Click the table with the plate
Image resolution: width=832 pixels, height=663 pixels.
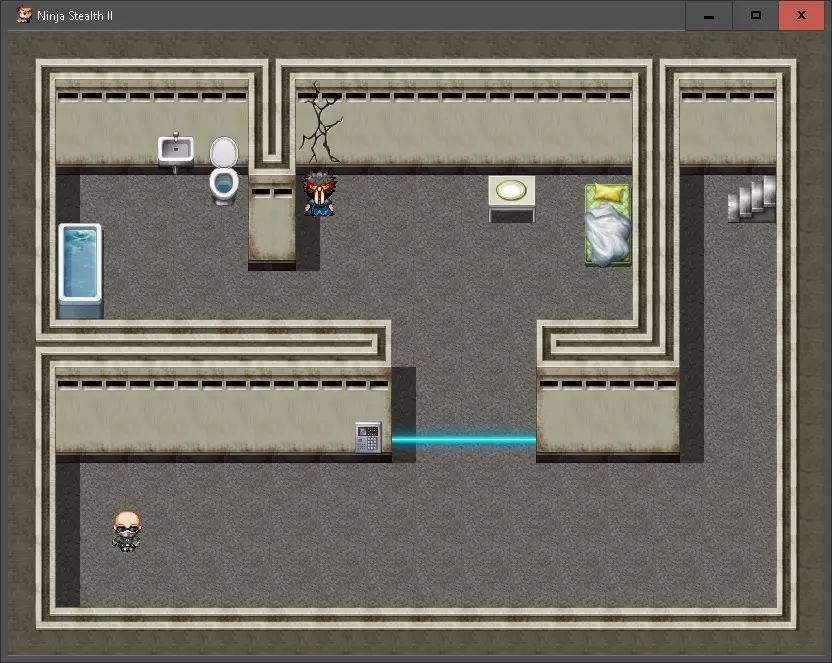click(x=512, y=198)
